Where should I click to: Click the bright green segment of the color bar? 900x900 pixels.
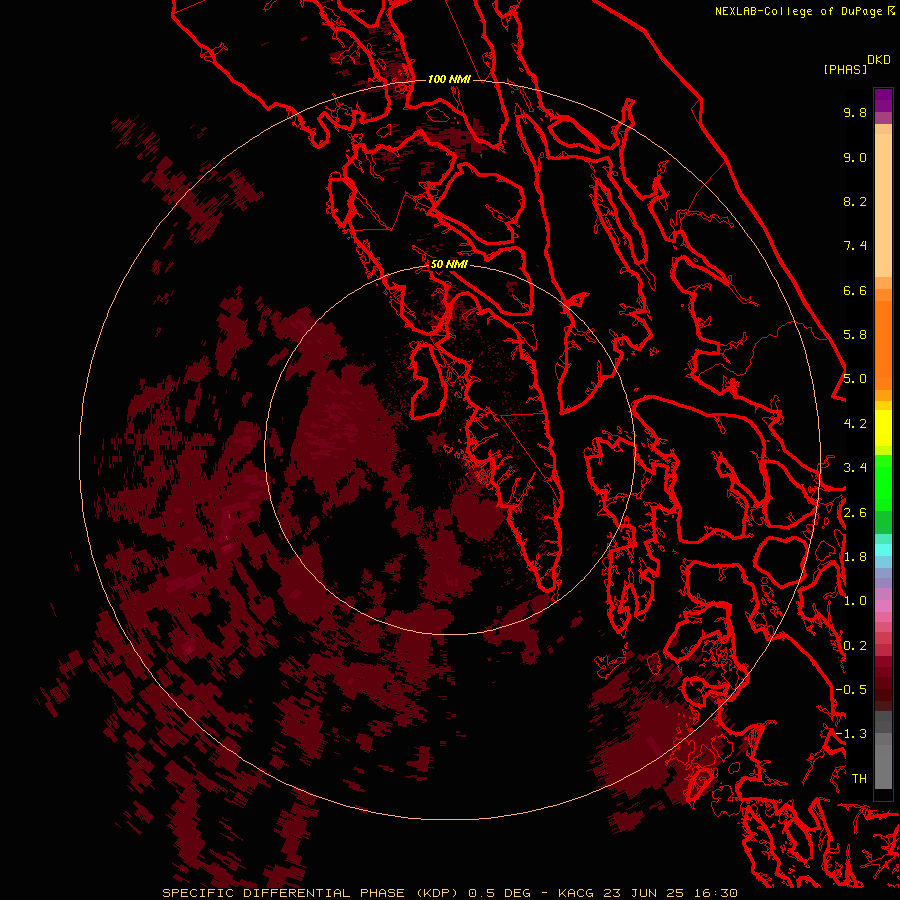[883, 482]
